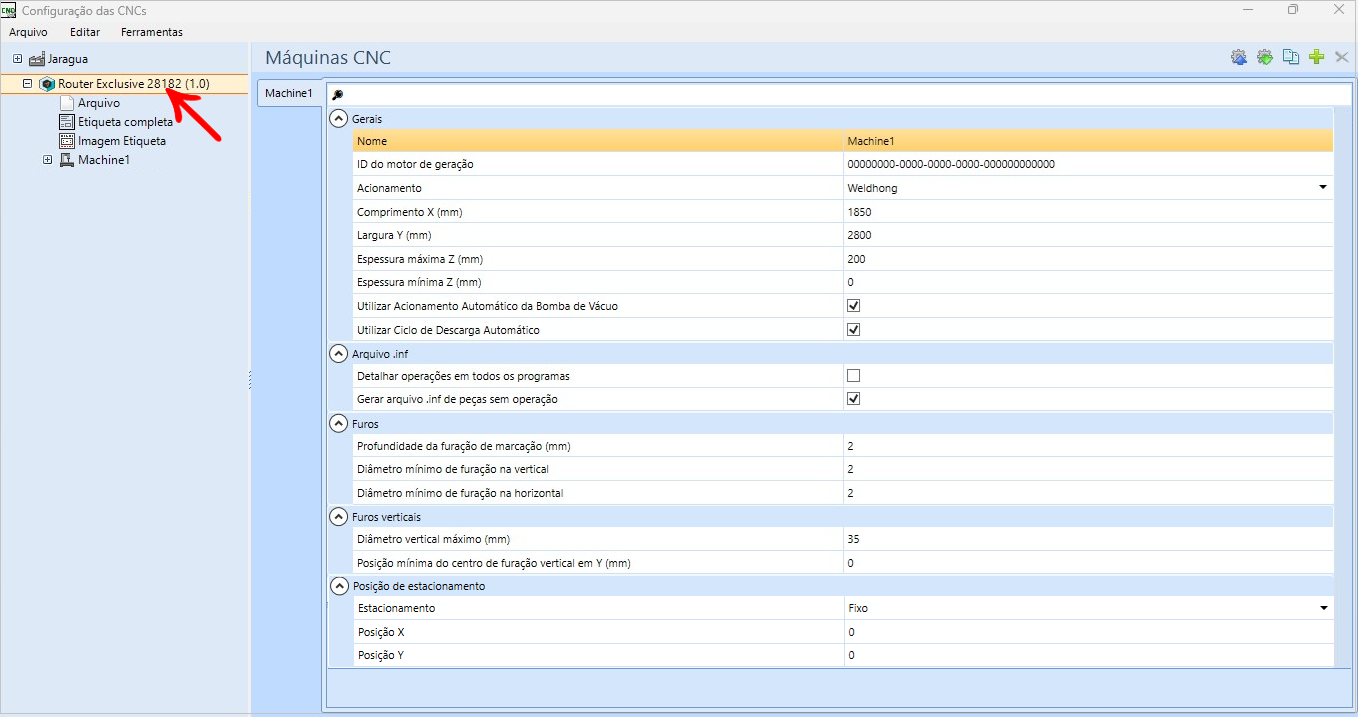Click the gear with blue up arrow icon
The height and width of the screenshot is (717, 1366).
tap(1239, 57)
